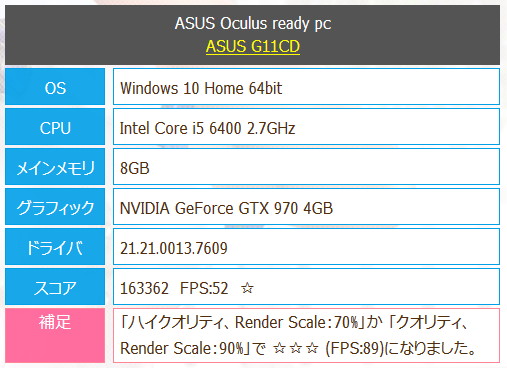Viewport: 507px width, 368px height.
Task: Click the FPS:52 text
Action: coord(204,288)
